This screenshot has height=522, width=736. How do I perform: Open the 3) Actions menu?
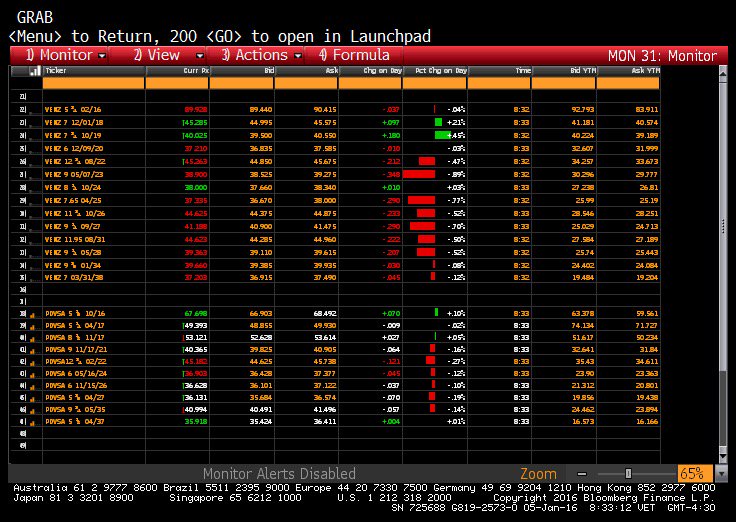point(255,55)
